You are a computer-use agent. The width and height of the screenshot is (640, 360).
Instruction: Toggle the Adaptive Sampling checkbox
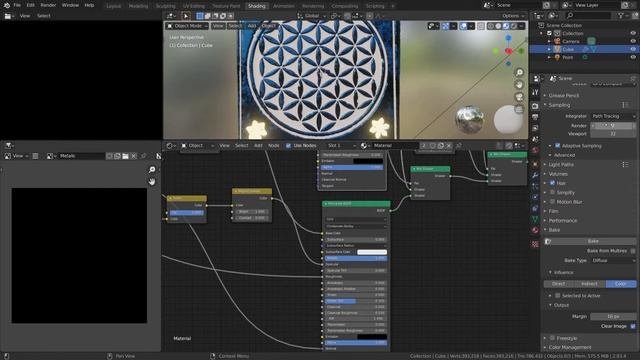click(558, 146)
